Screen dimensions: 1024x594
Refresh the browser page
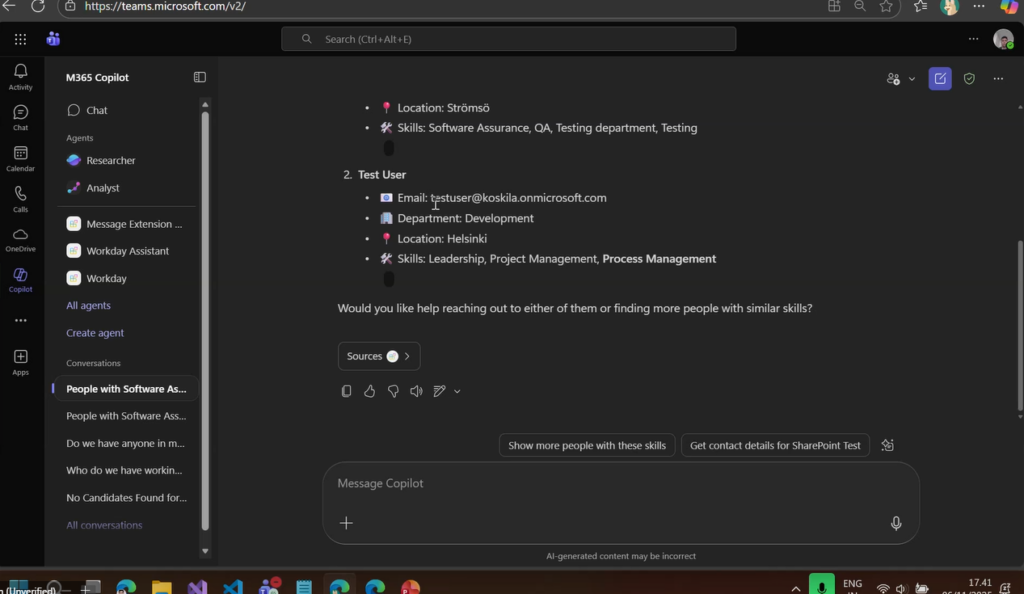38,6
